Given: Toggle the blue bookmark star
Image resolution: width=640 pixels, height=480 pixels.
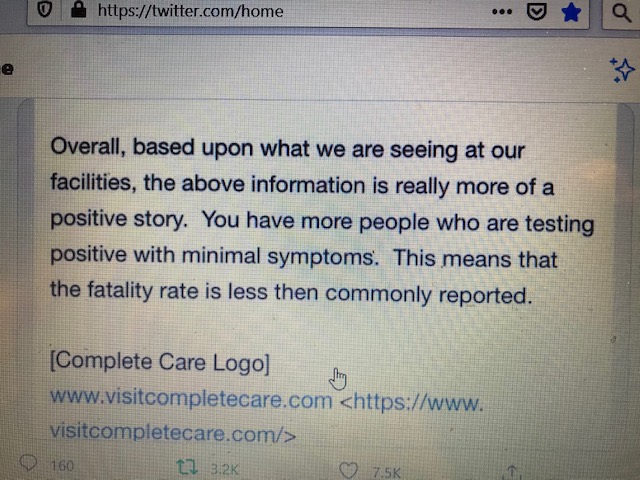Looking at the screenshot, I should coord(571,12).
